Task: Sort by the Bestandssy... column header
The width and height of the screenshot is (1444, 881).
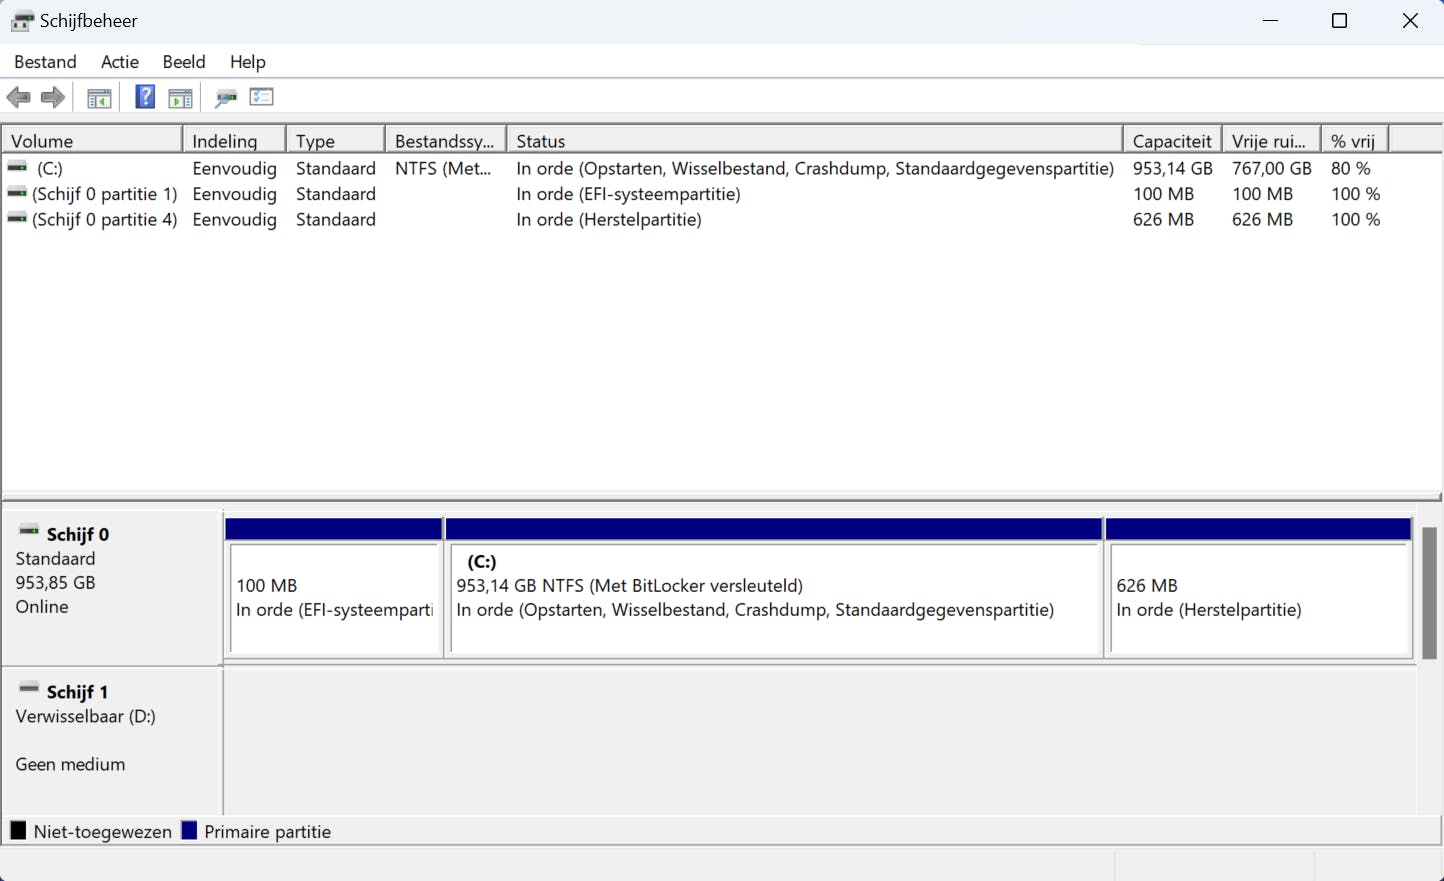Action: [x=446, y=141]
